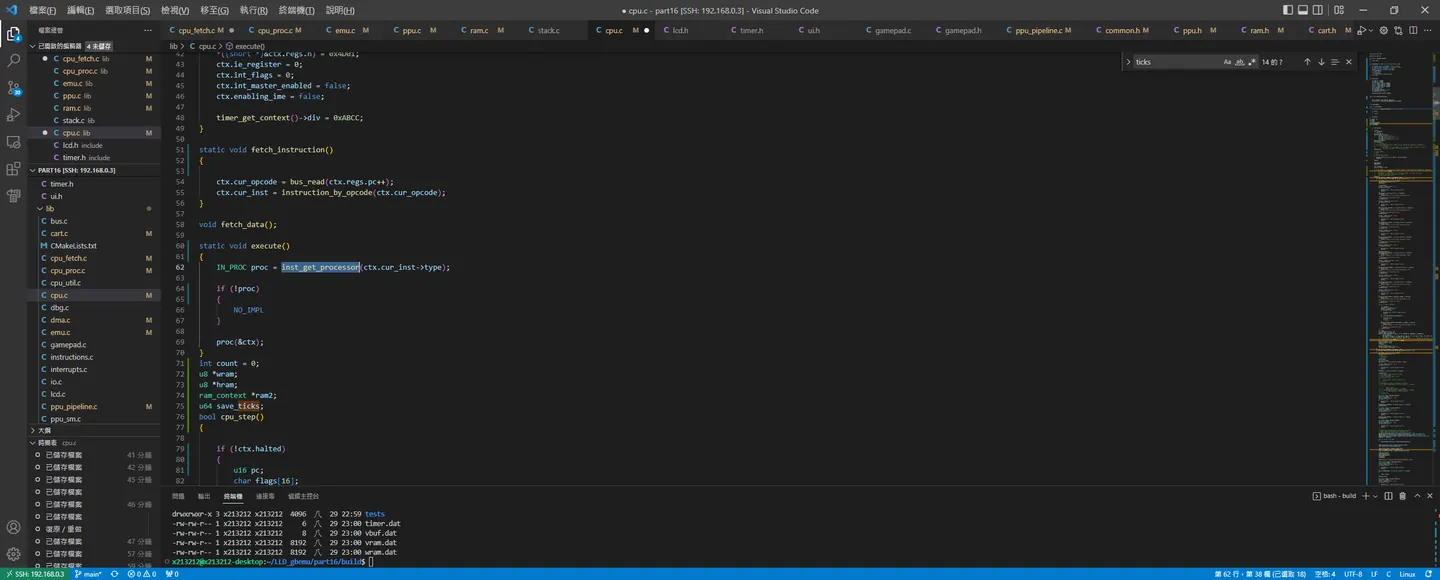Open the new terminal launch profile dropdown

point(1376,496)
